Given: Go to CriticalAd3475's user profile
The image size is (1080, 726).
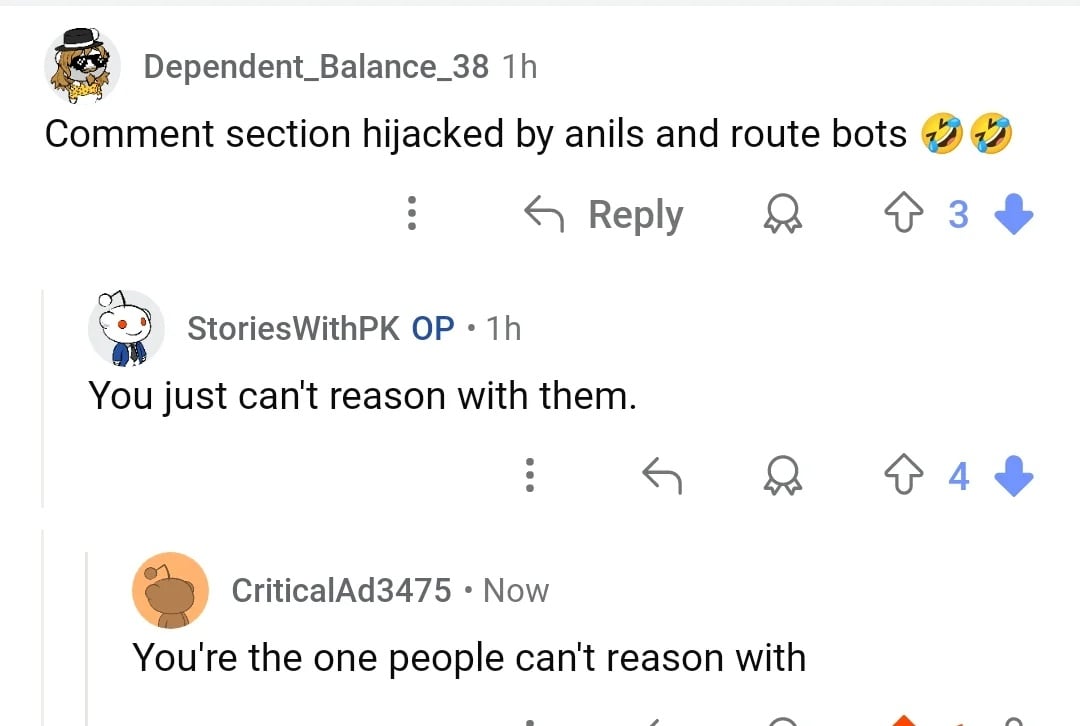Looking at the screenshot, I should tap(341, 590).
